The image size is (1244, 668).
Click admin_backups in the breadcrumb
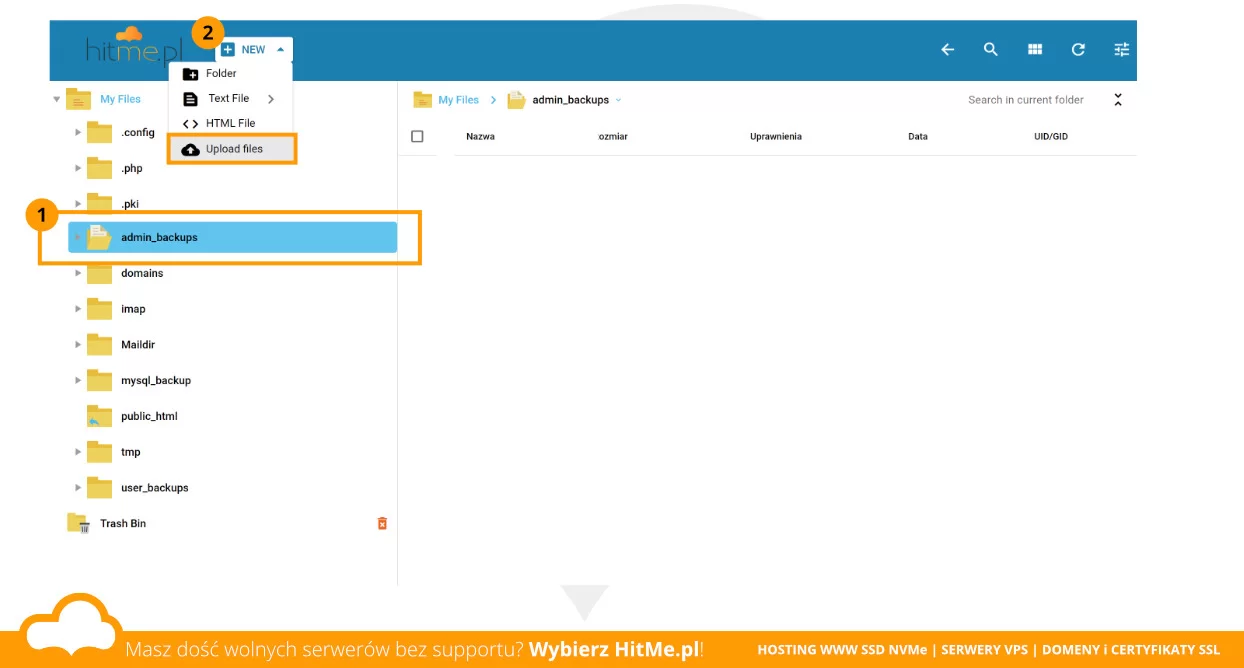(x=570, y=100)
